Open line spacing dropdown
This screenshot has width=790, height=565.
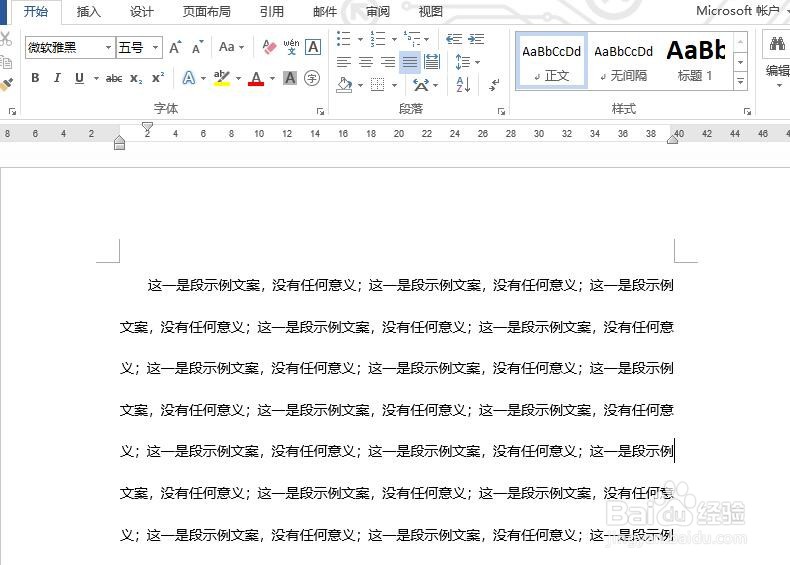[468, 62]
